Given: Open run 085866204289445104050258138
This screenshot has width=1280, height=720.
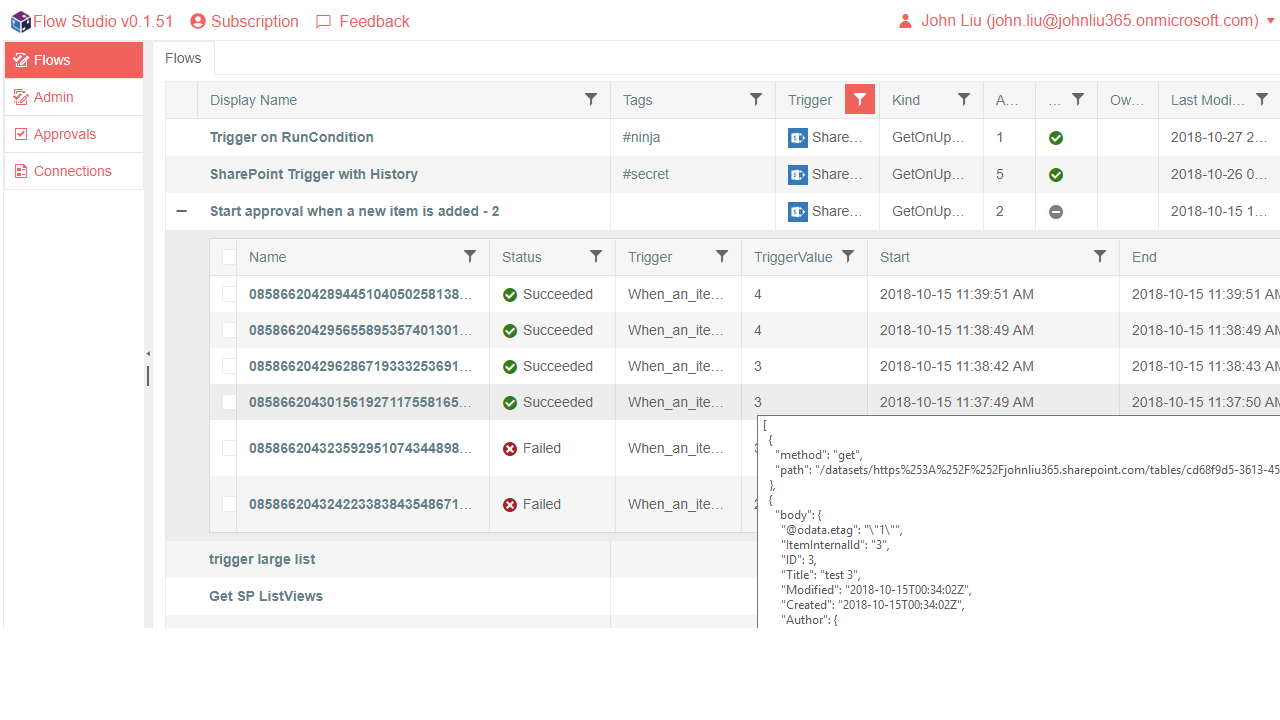Looking at the screenshot, I should point(360,294).
